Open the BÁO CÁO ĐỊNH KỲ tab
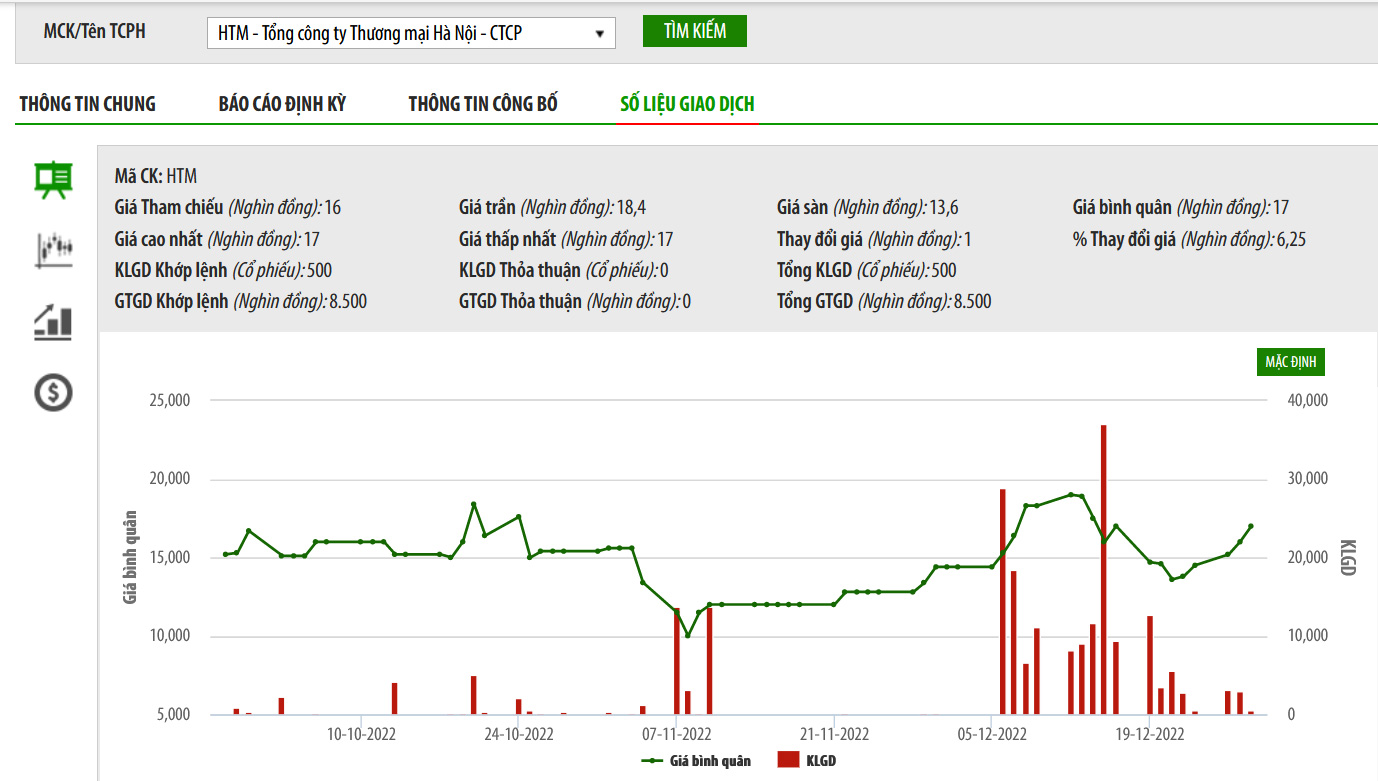This screenshot has width=1378, height=781. [x=282, y=104]
